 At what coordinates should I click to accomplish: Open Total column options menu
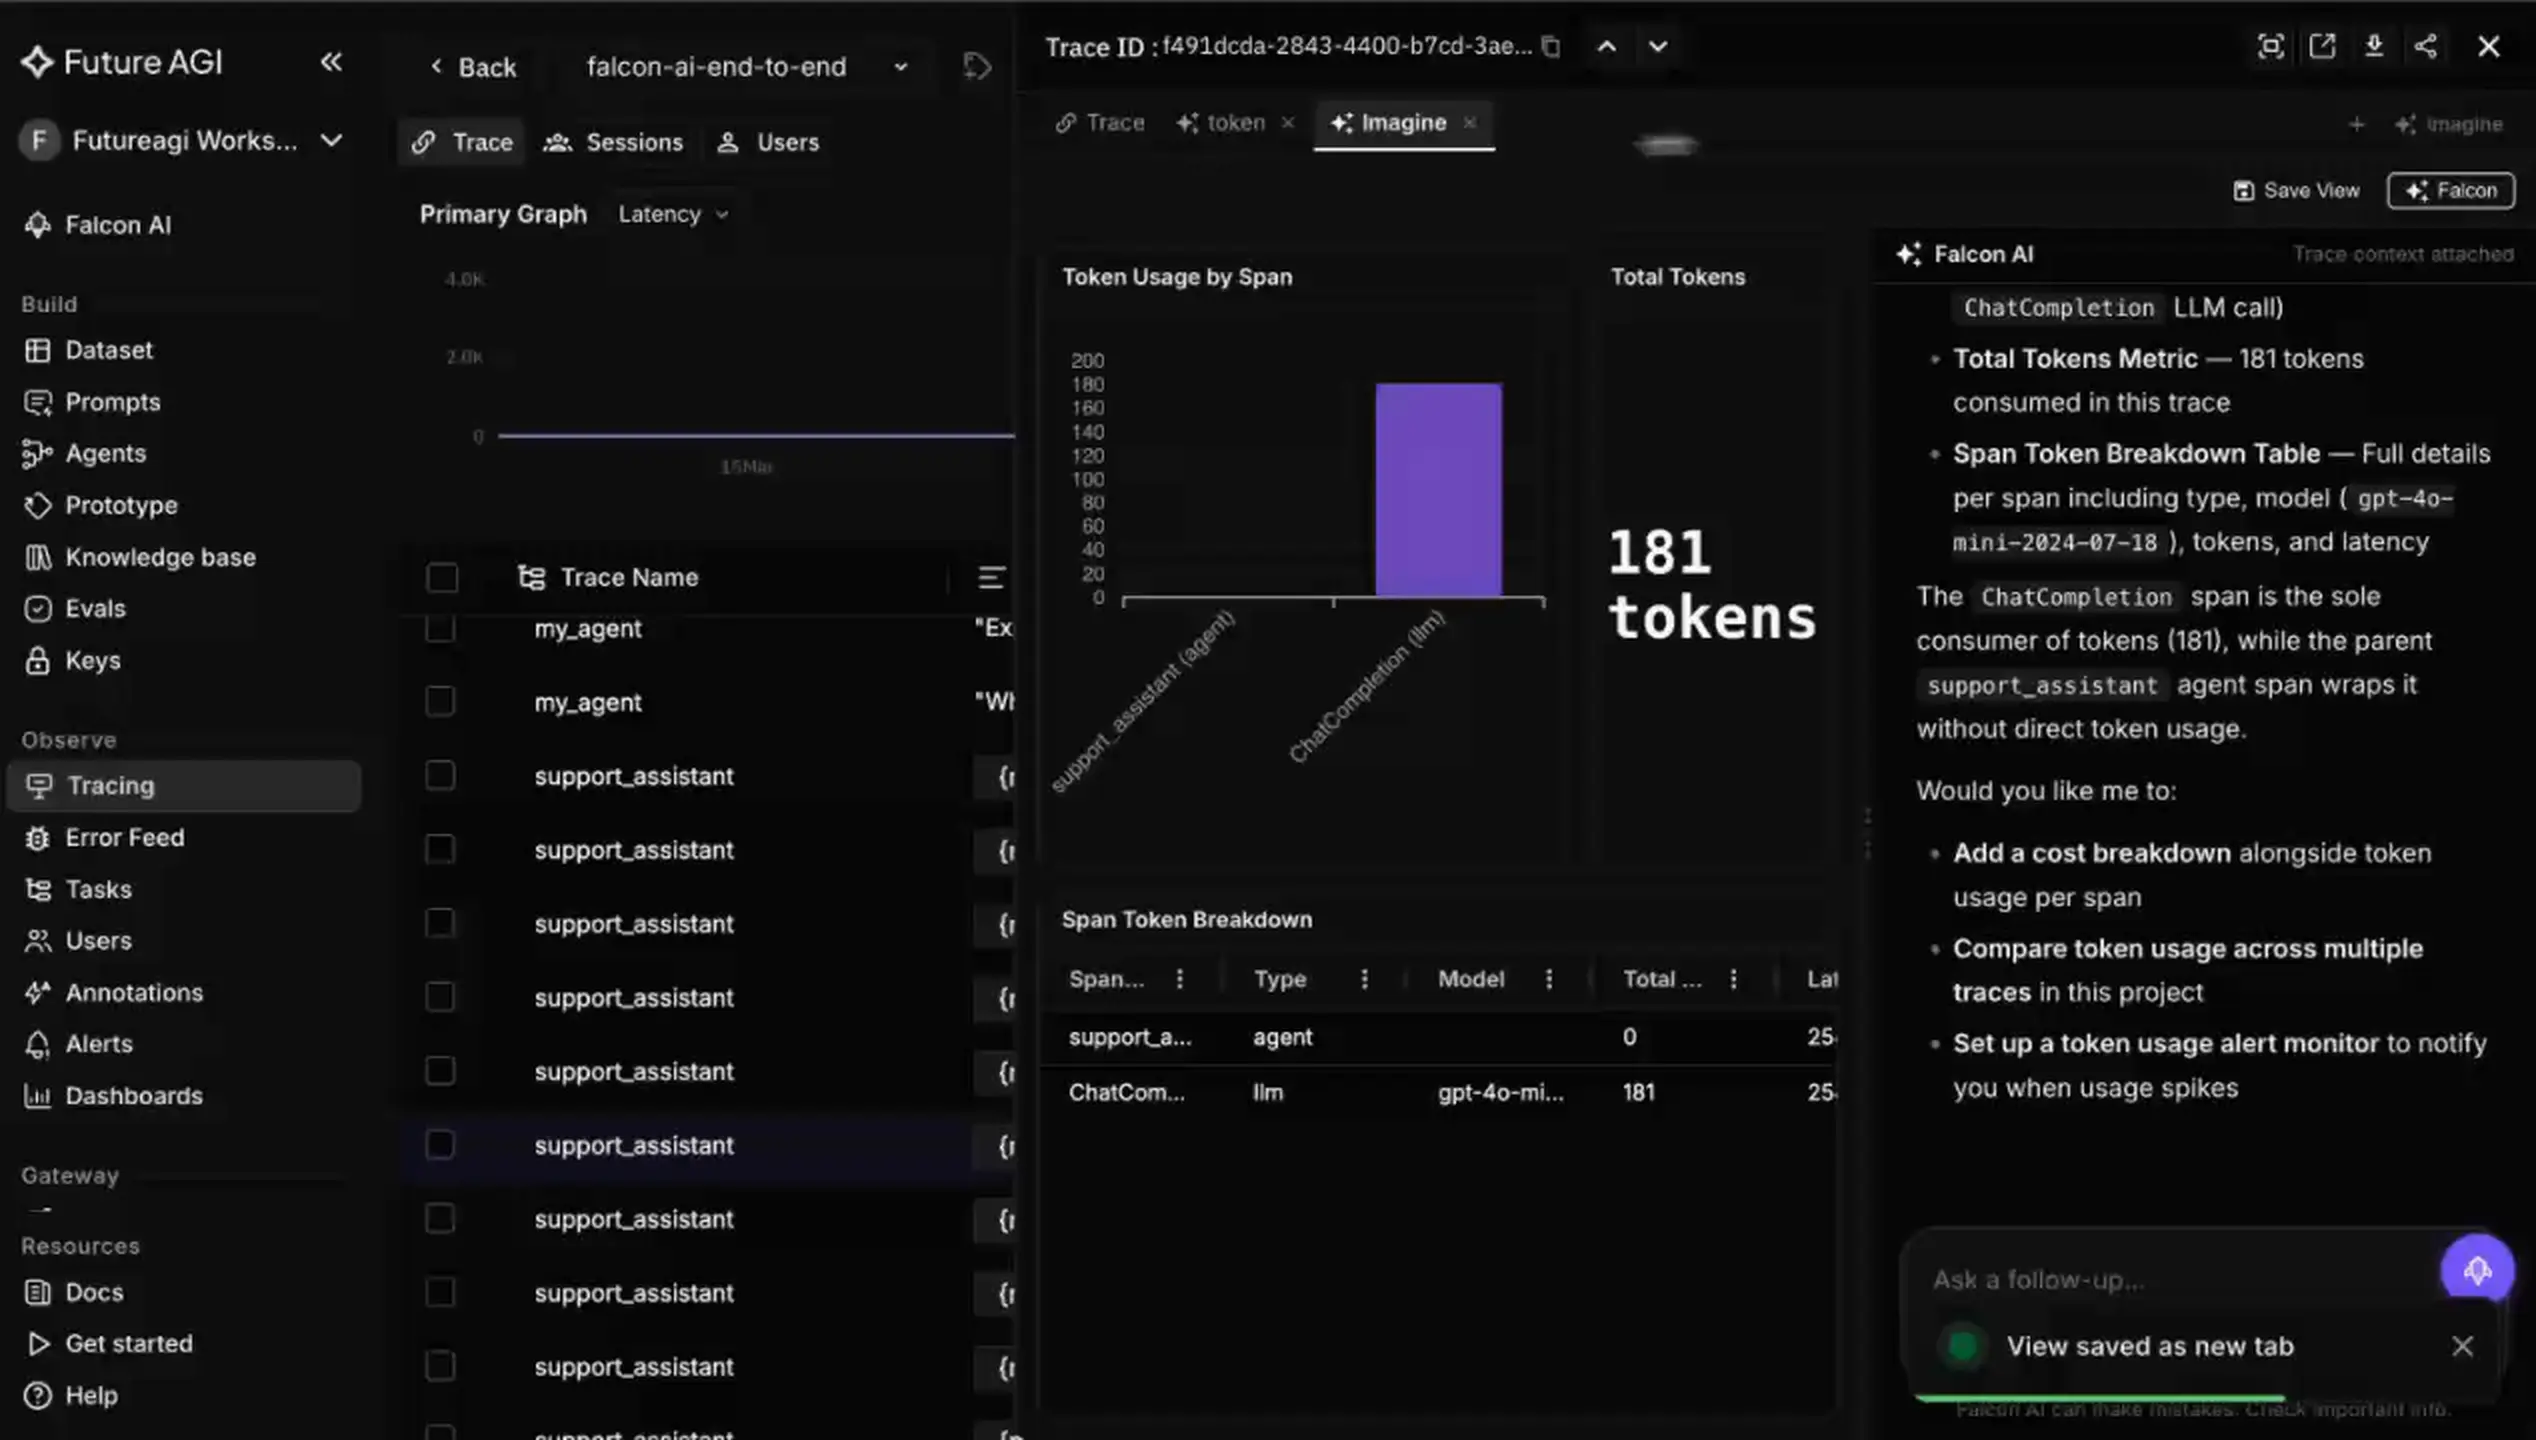[1734, 979]
